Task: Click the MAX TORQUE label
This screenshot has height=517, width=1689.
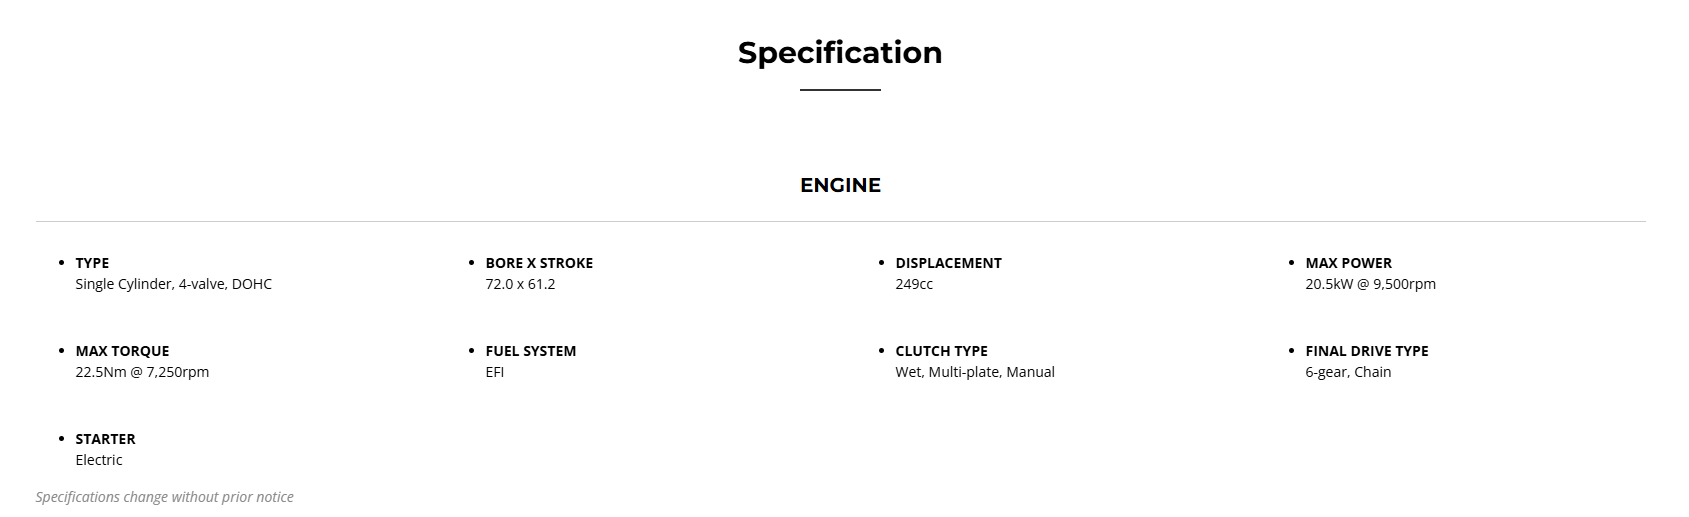Action: tap(122, 351)
